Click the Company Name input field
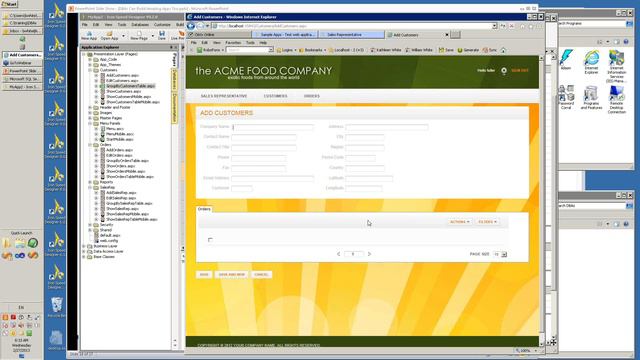The width and height of the screenshot is (640, 360). click(x=273, y=127)
